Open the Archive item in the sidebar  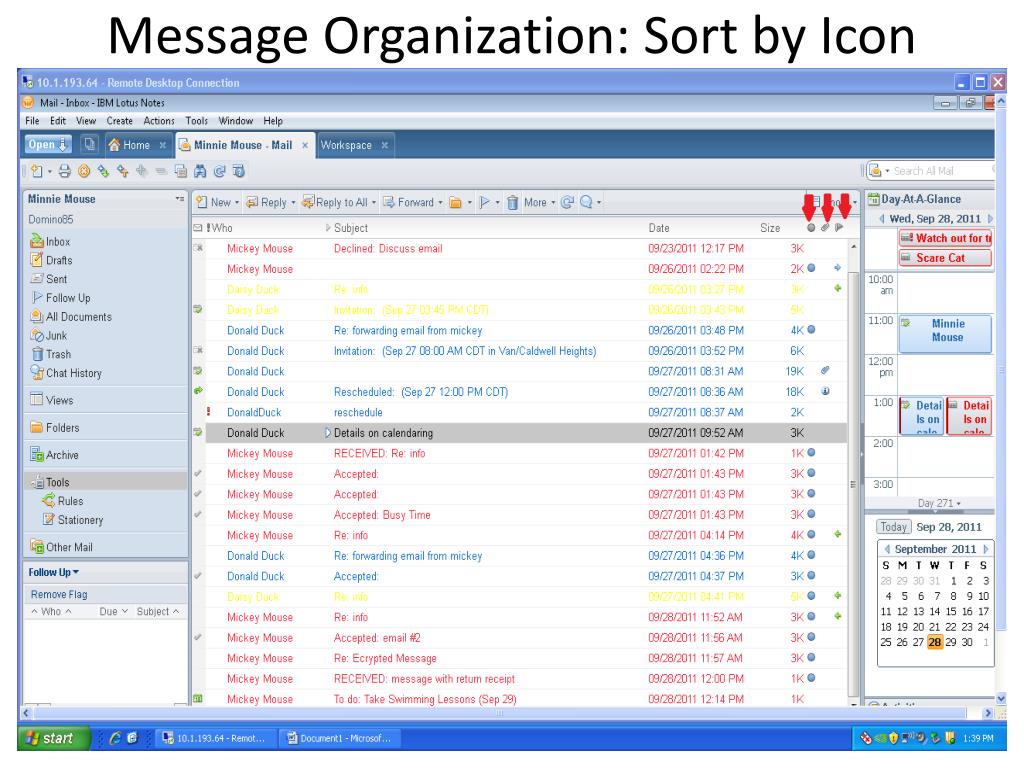tap(54, 455)
